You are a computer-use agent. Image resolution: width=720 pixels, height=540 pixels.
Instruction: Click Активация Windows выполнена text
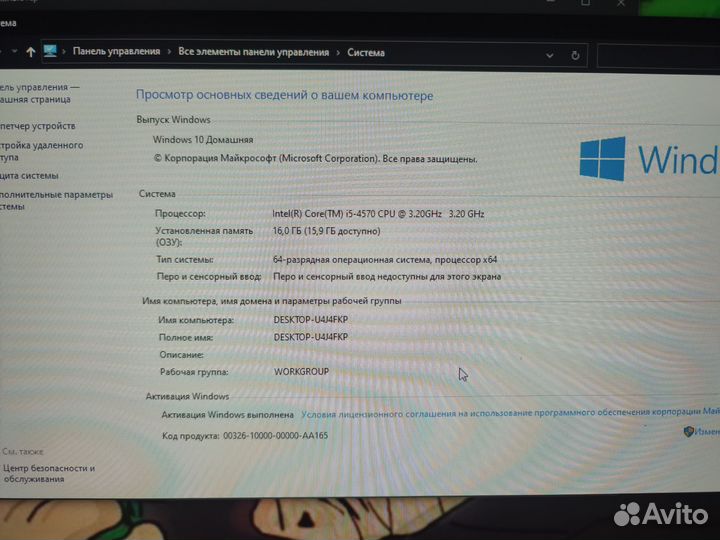(x=227, y=415)
